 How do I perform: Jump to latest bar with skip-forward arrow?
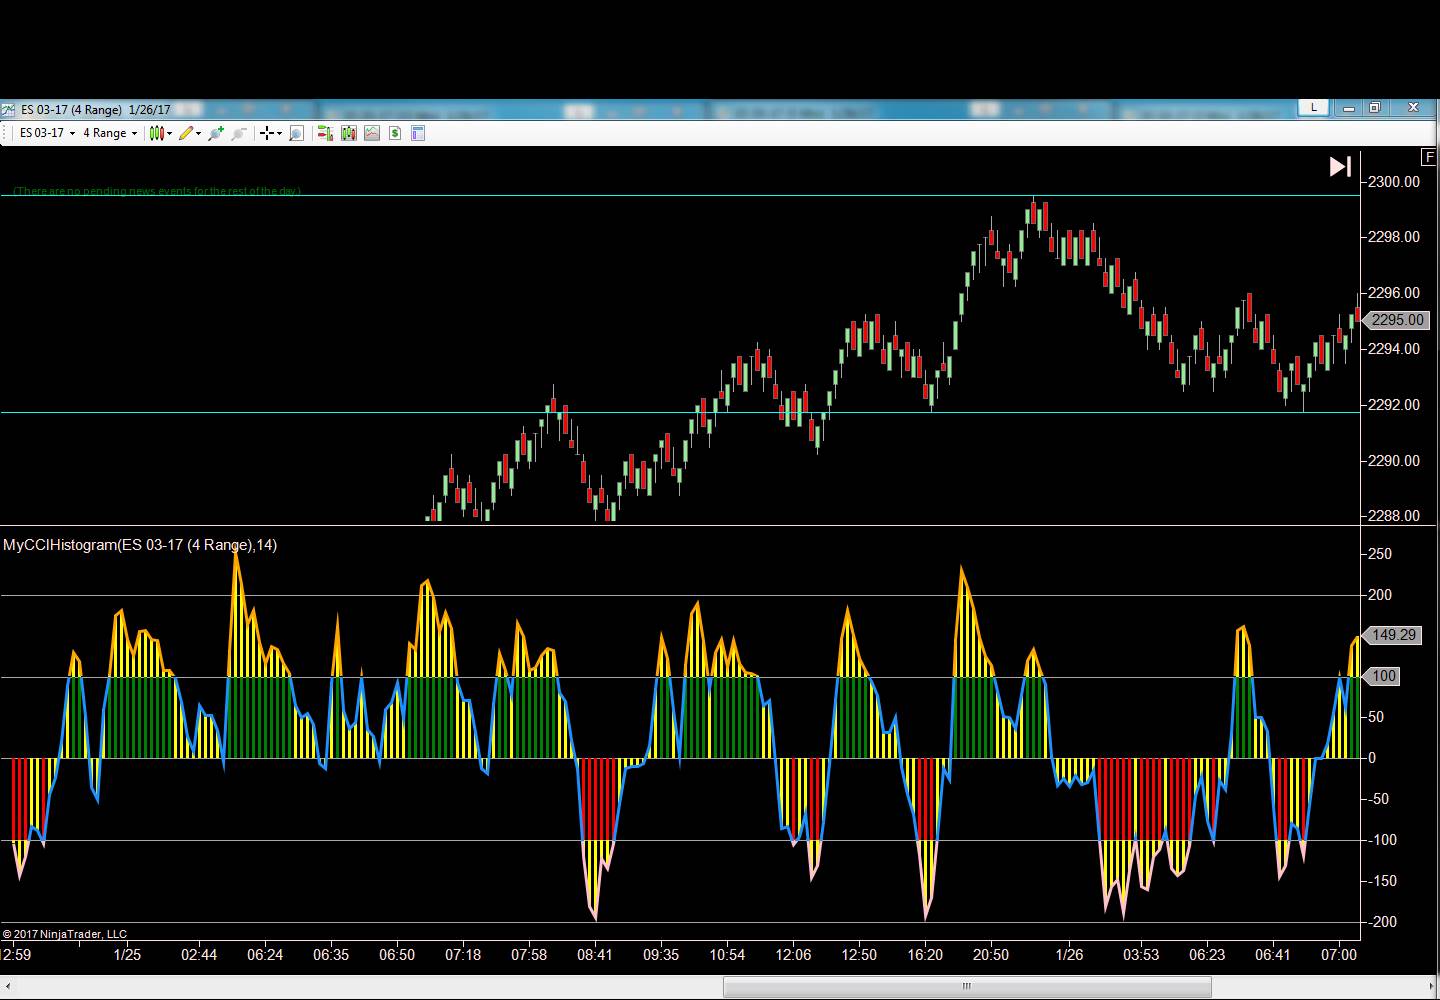pos(1340,166)
